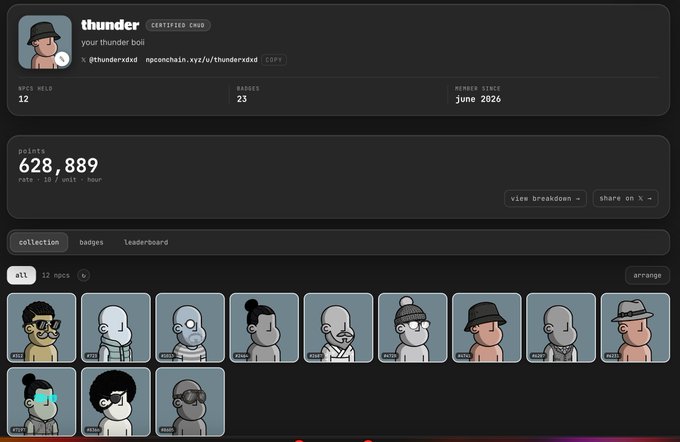Click the 'thunder' profile name heading

tap(110, 25)
